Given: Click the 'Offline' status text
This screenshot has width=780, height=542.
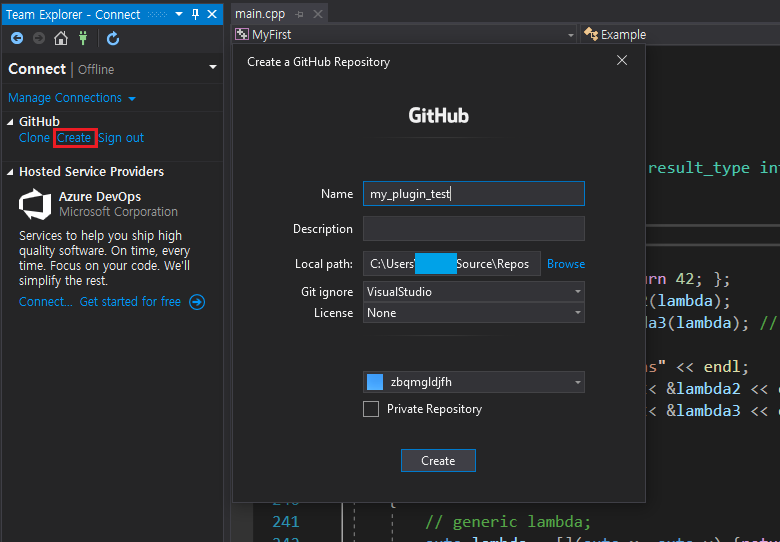Looking at the screenshot, I should coord(96,70).
